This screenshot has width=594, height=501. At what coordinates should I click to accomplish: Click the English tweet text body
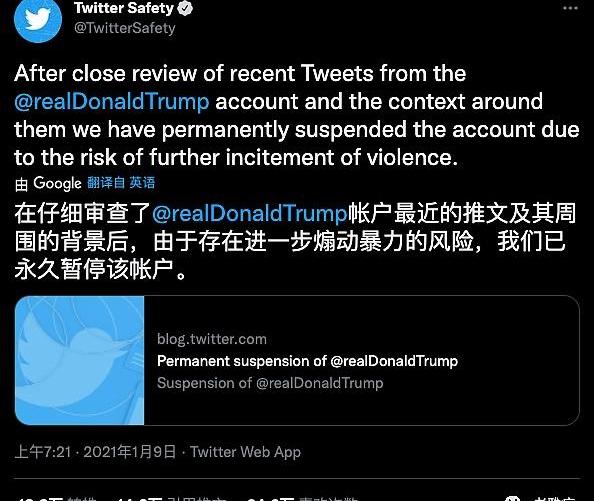pyautogui.click(x=297, y=115)
